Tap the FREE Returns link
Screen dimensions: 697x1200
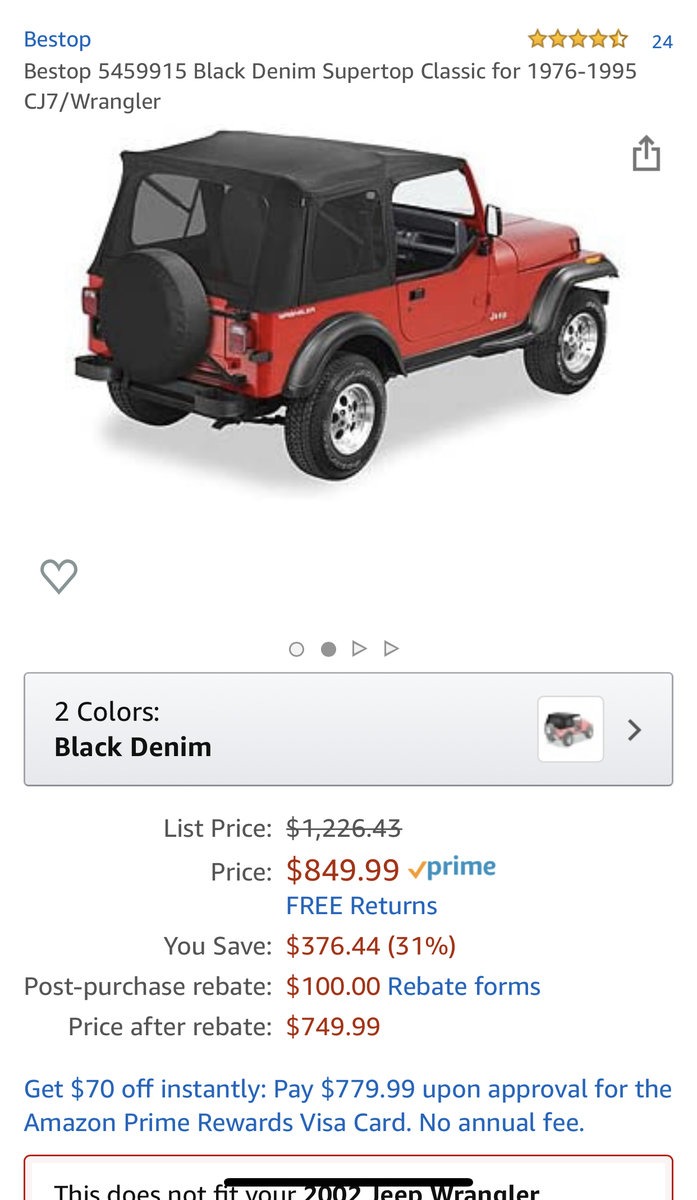click(361, 906)
